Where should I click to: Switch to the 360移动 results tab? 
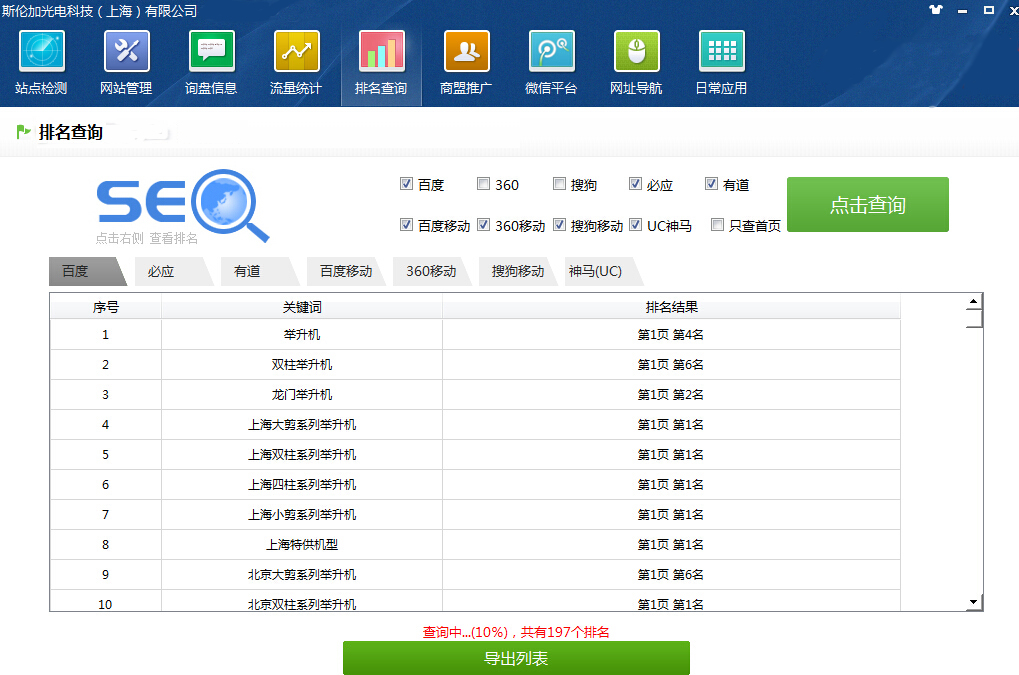[x=432, y=271]
